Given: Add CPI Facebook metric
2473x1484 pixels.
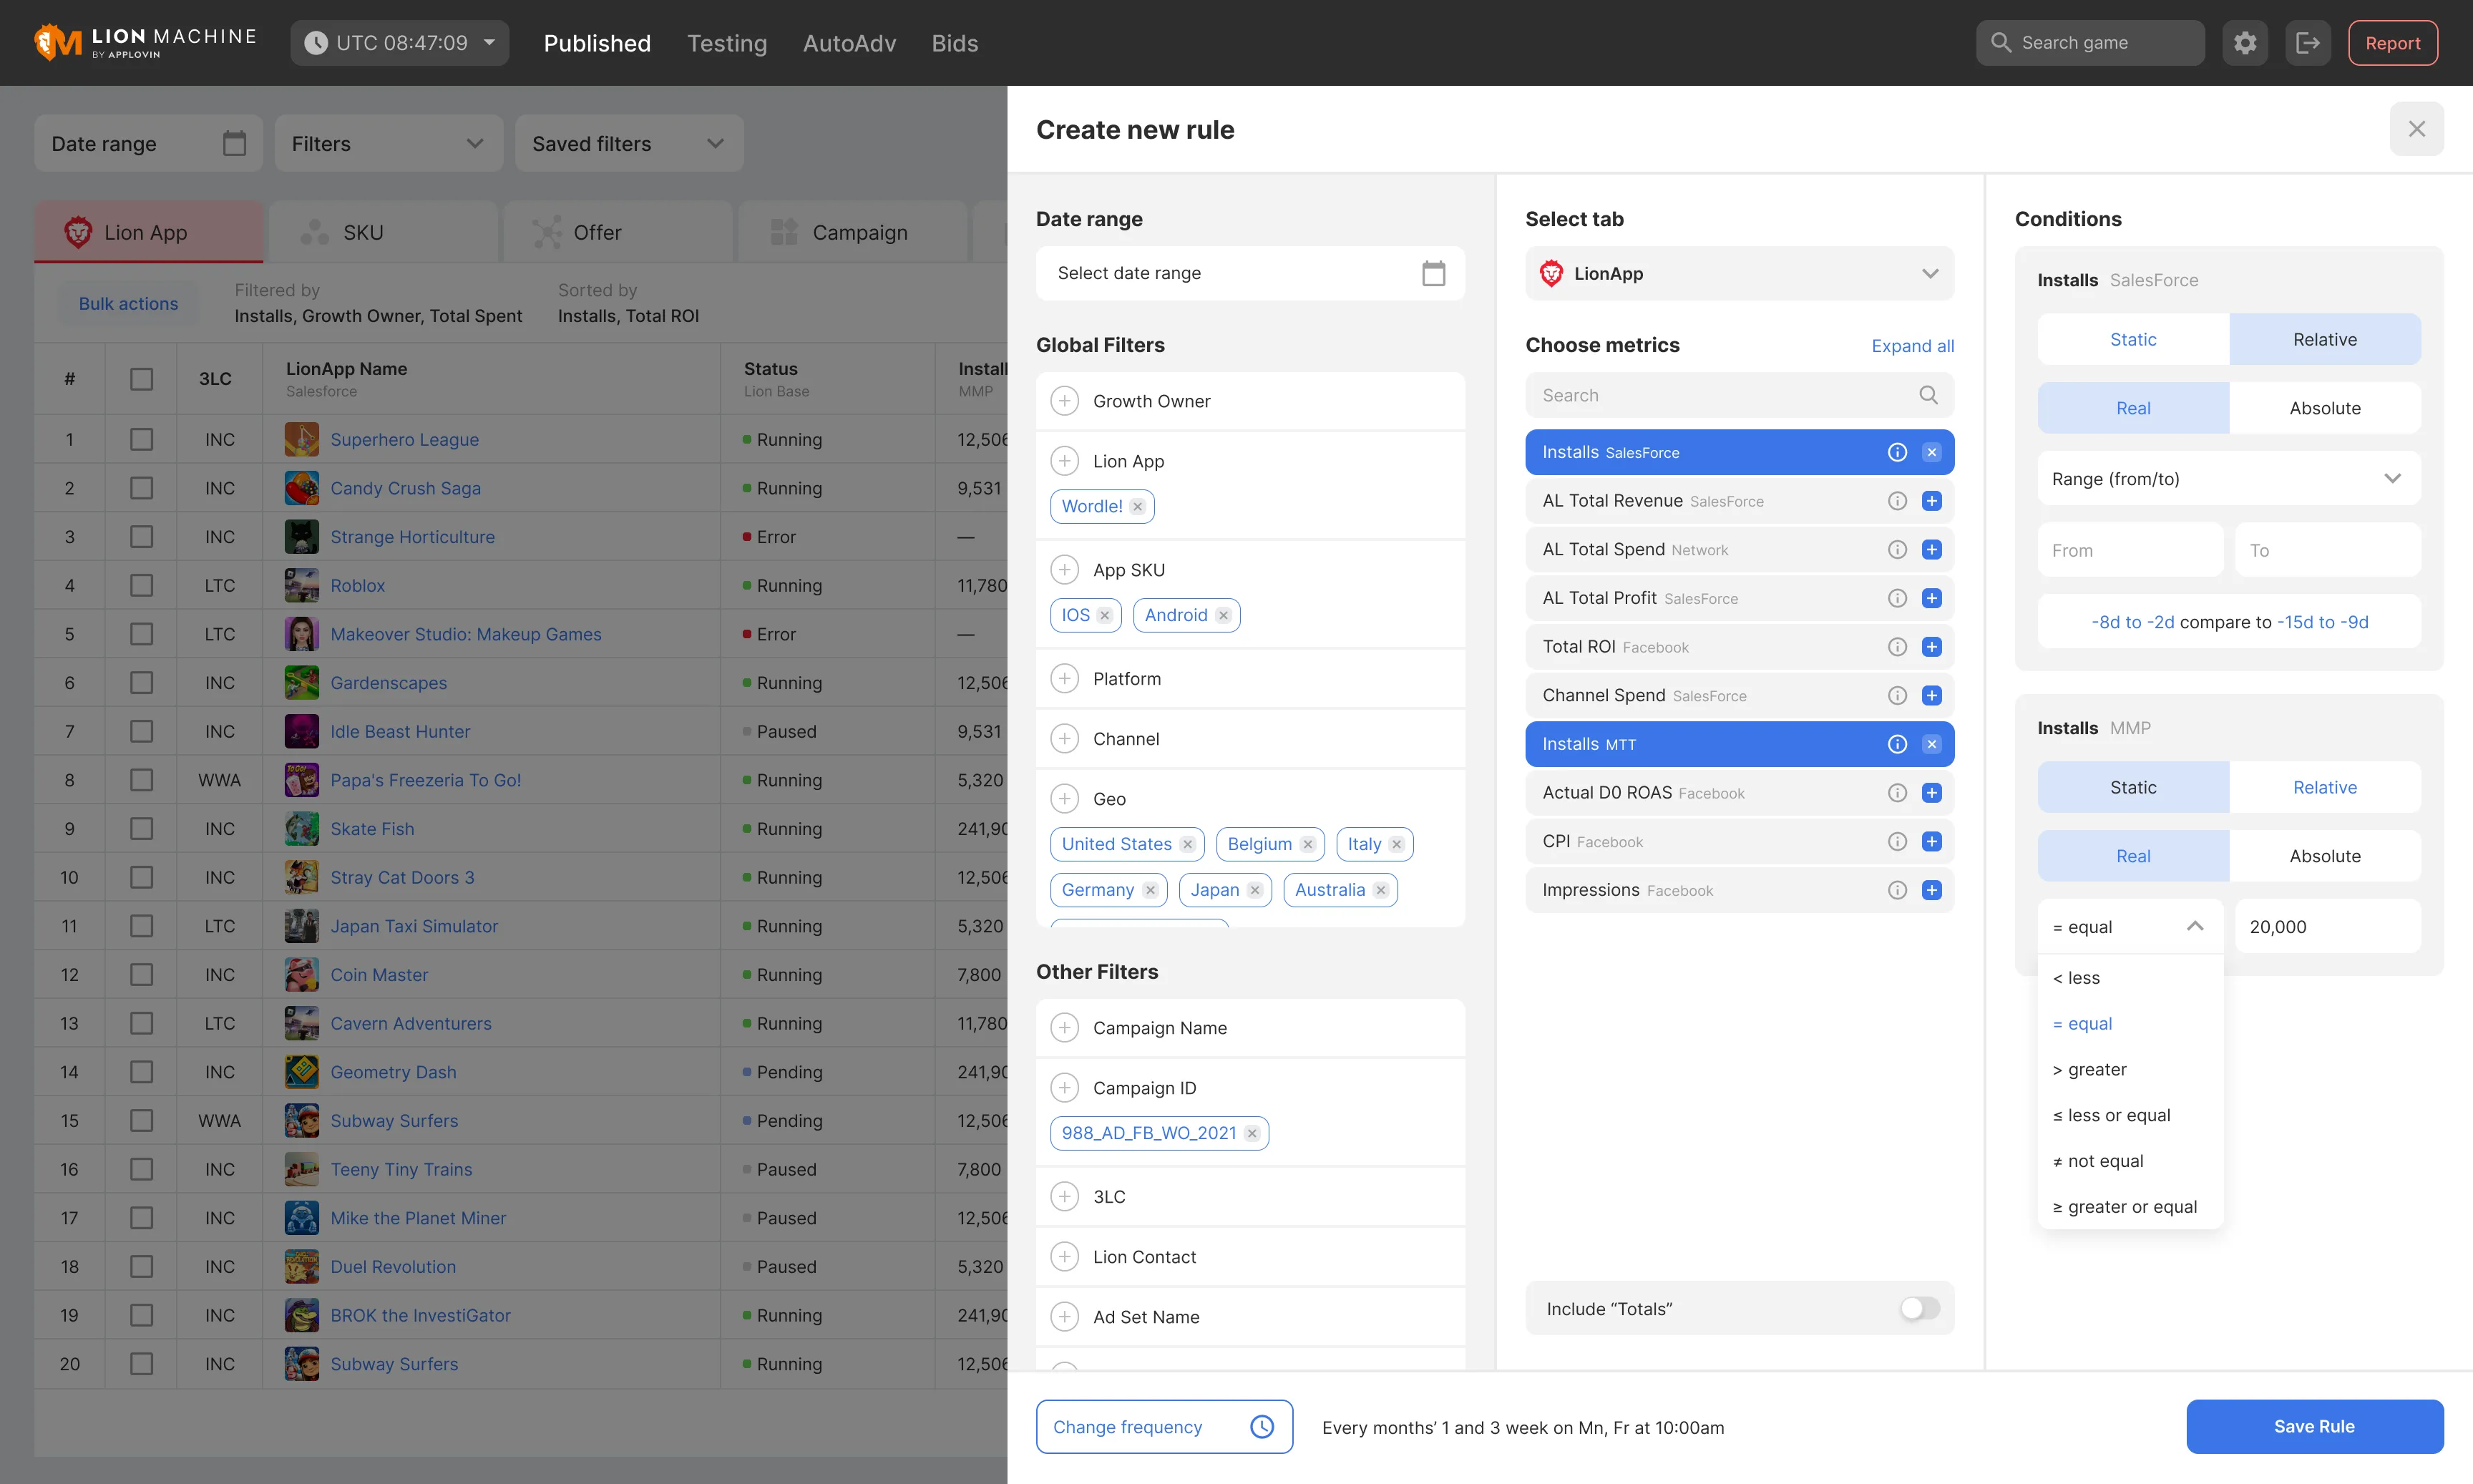Looking at the screenshot, I should pyautogui.click(x=1932, y=842).
